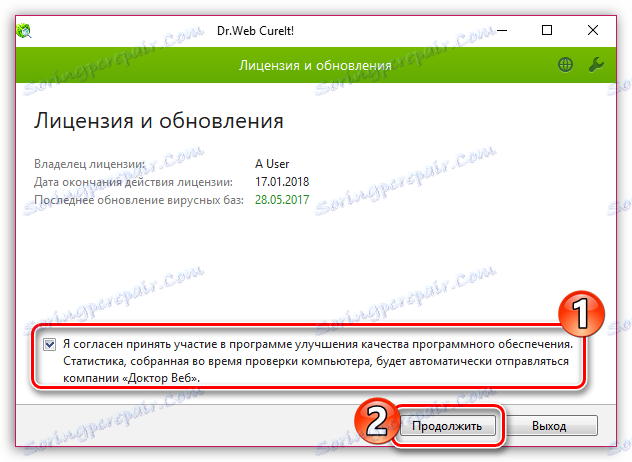Maximize the Dr.Web CureIt! window

pos(547,30)
